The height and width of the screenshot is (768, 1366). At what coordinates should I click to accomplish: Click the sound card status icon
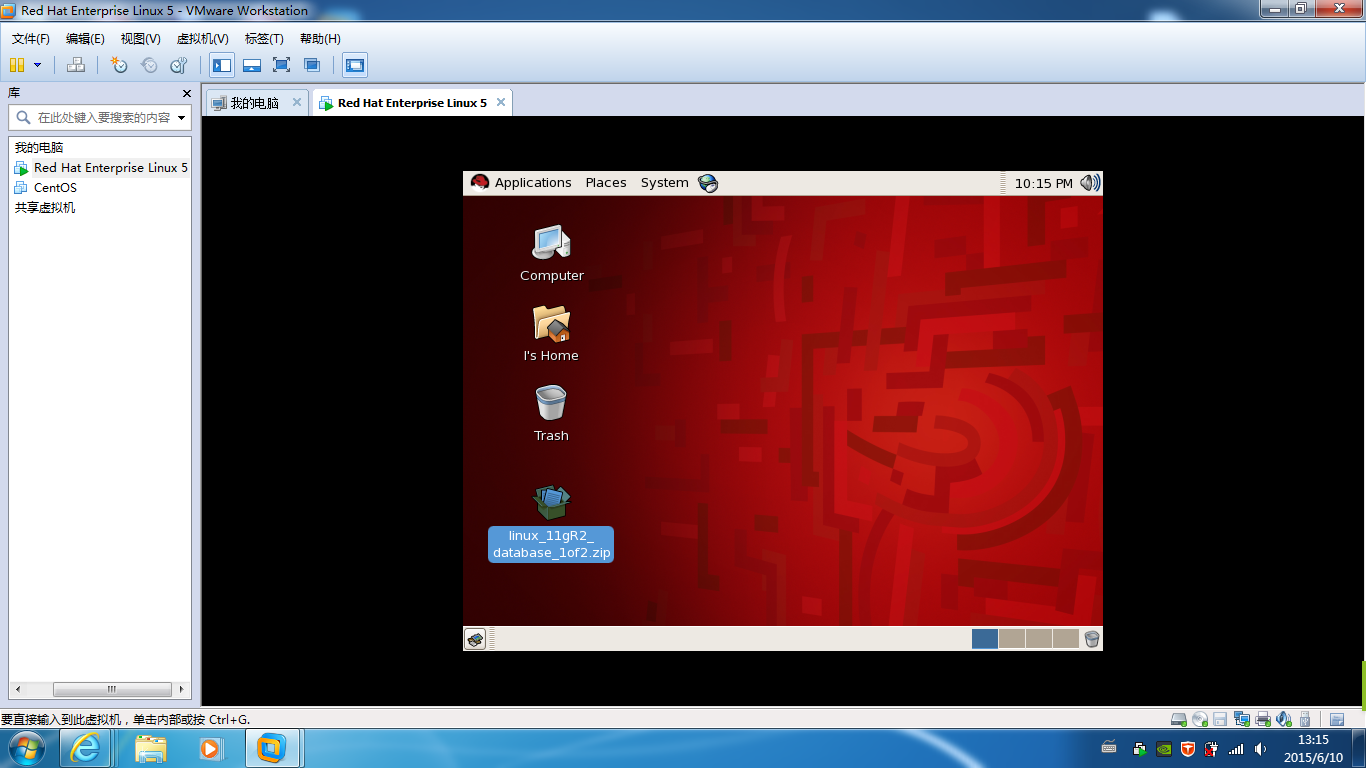click(1284, 719)
